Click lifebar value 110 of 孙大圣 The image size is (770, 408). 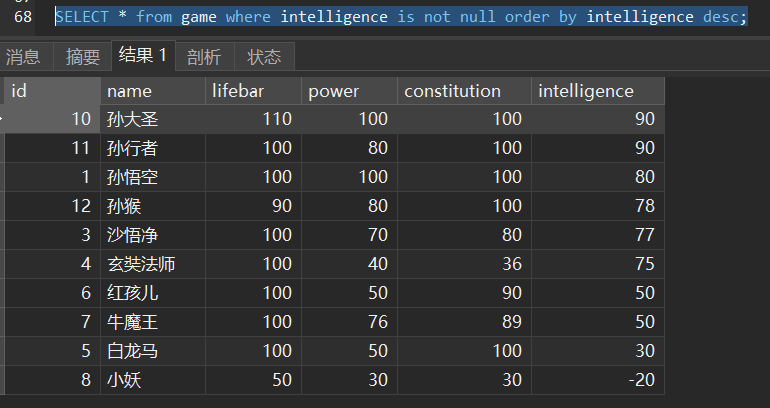pyautogui.click(x=253, y=119)
